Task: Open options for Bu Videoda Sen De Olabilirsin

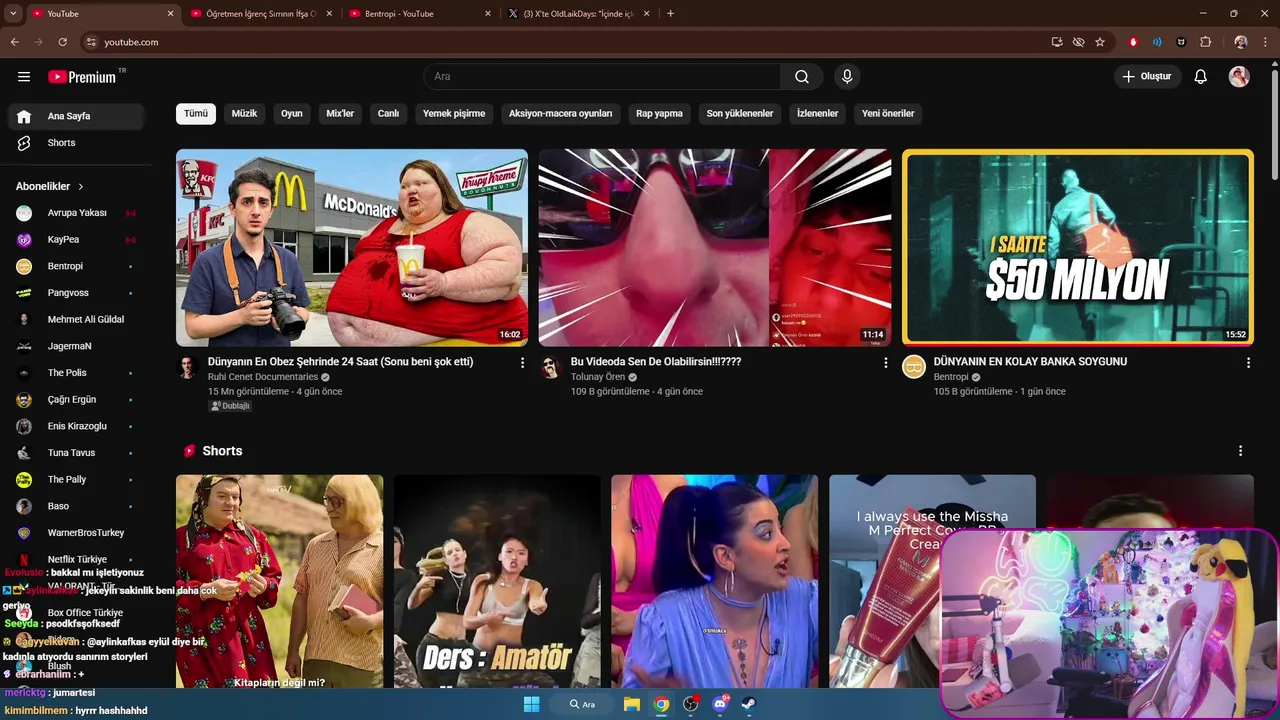Action: point(885,363)
